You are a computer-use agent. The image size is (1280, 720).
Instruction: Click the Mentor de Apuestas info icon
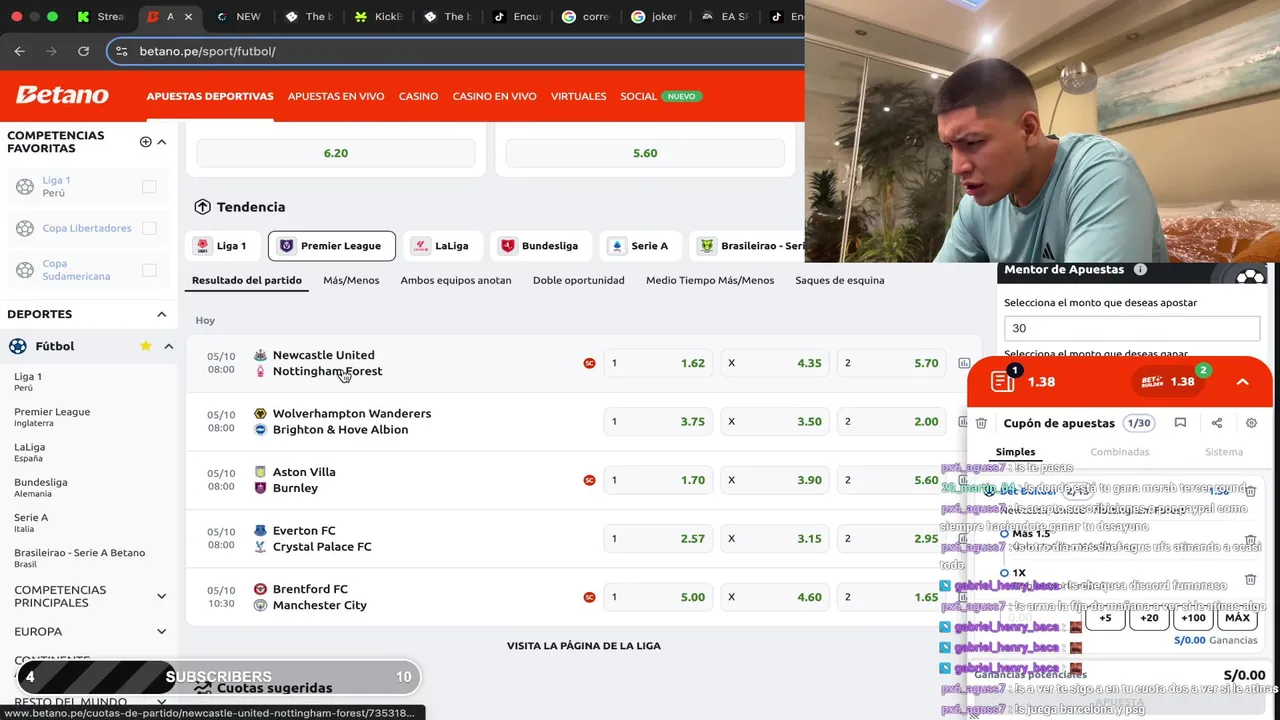tap(1140, 270)
